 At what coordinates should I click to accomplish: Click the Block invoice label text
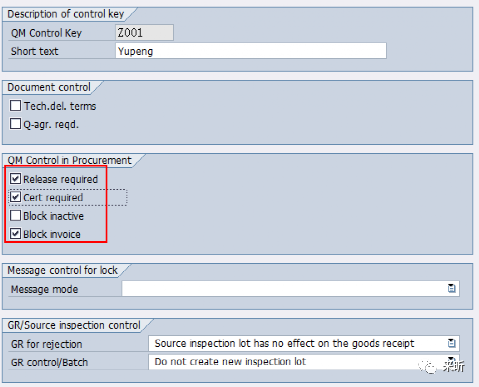coord(52,234)
